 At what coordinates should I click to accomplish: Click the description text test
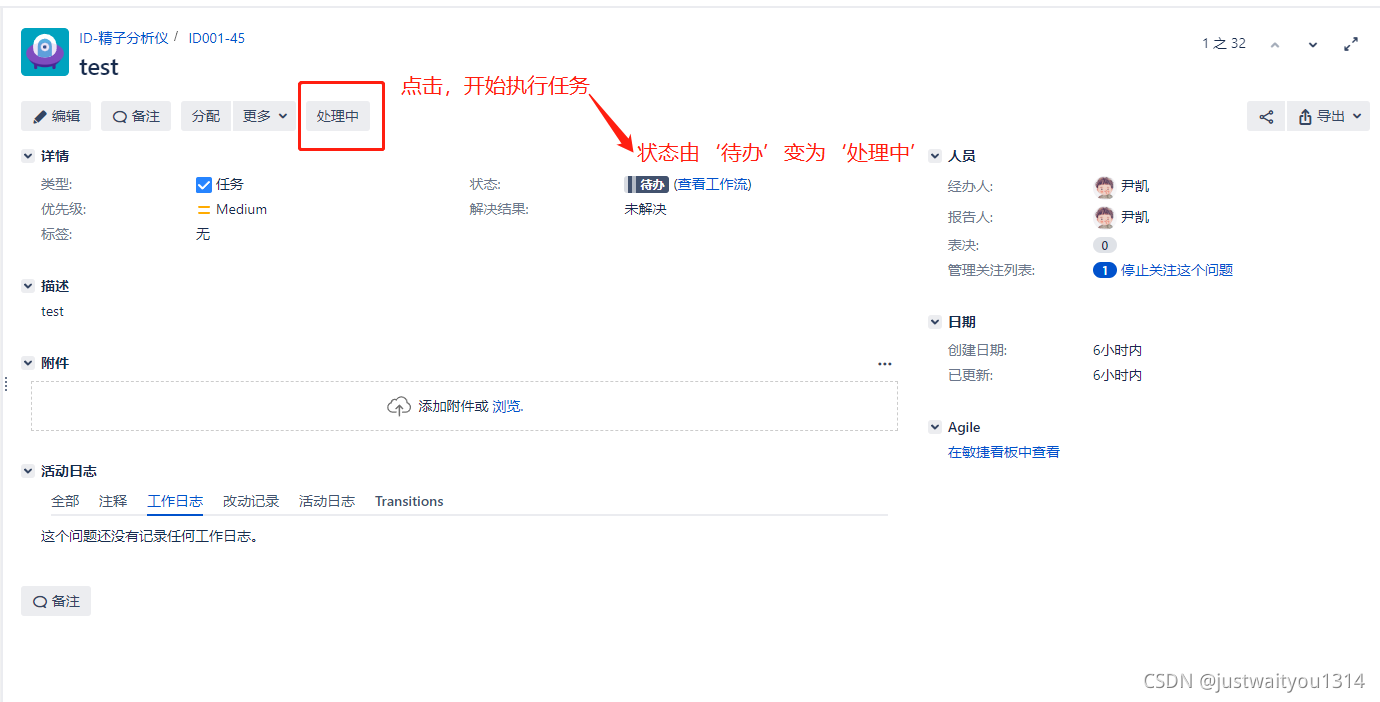(53, 311)
